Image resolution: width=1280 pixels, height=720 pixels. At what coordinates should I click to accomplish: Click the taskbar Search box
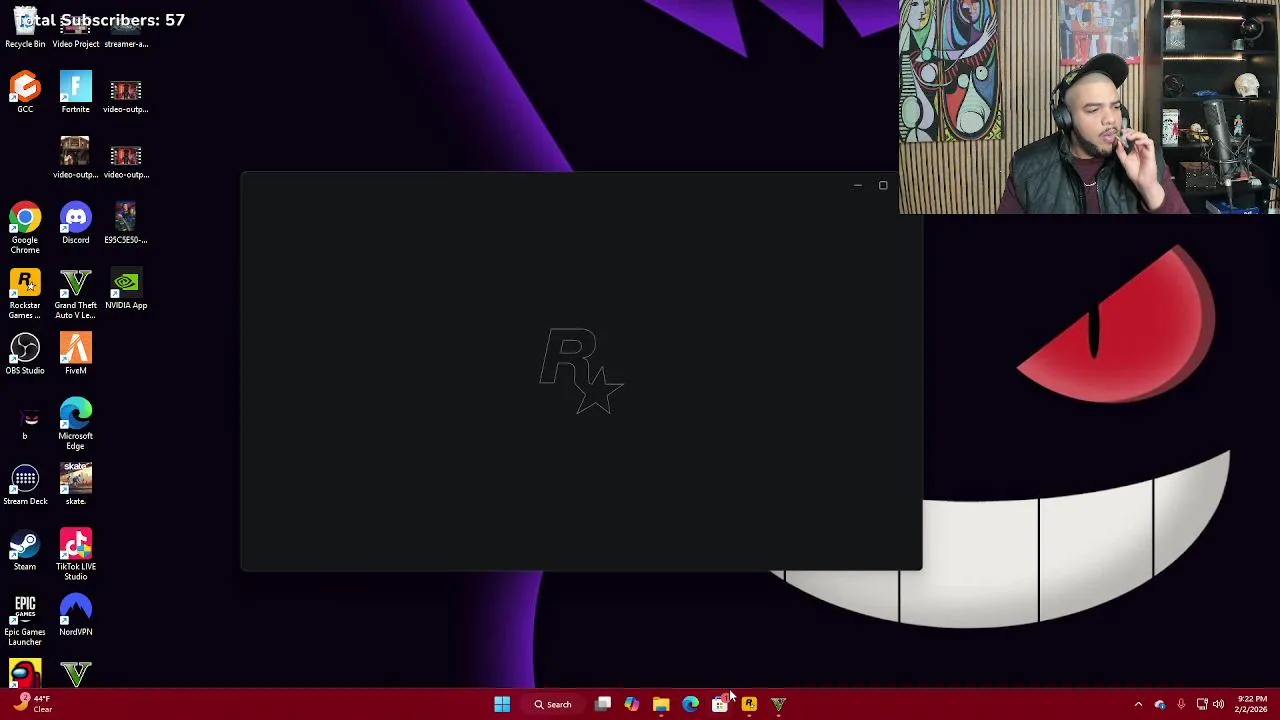552,704
